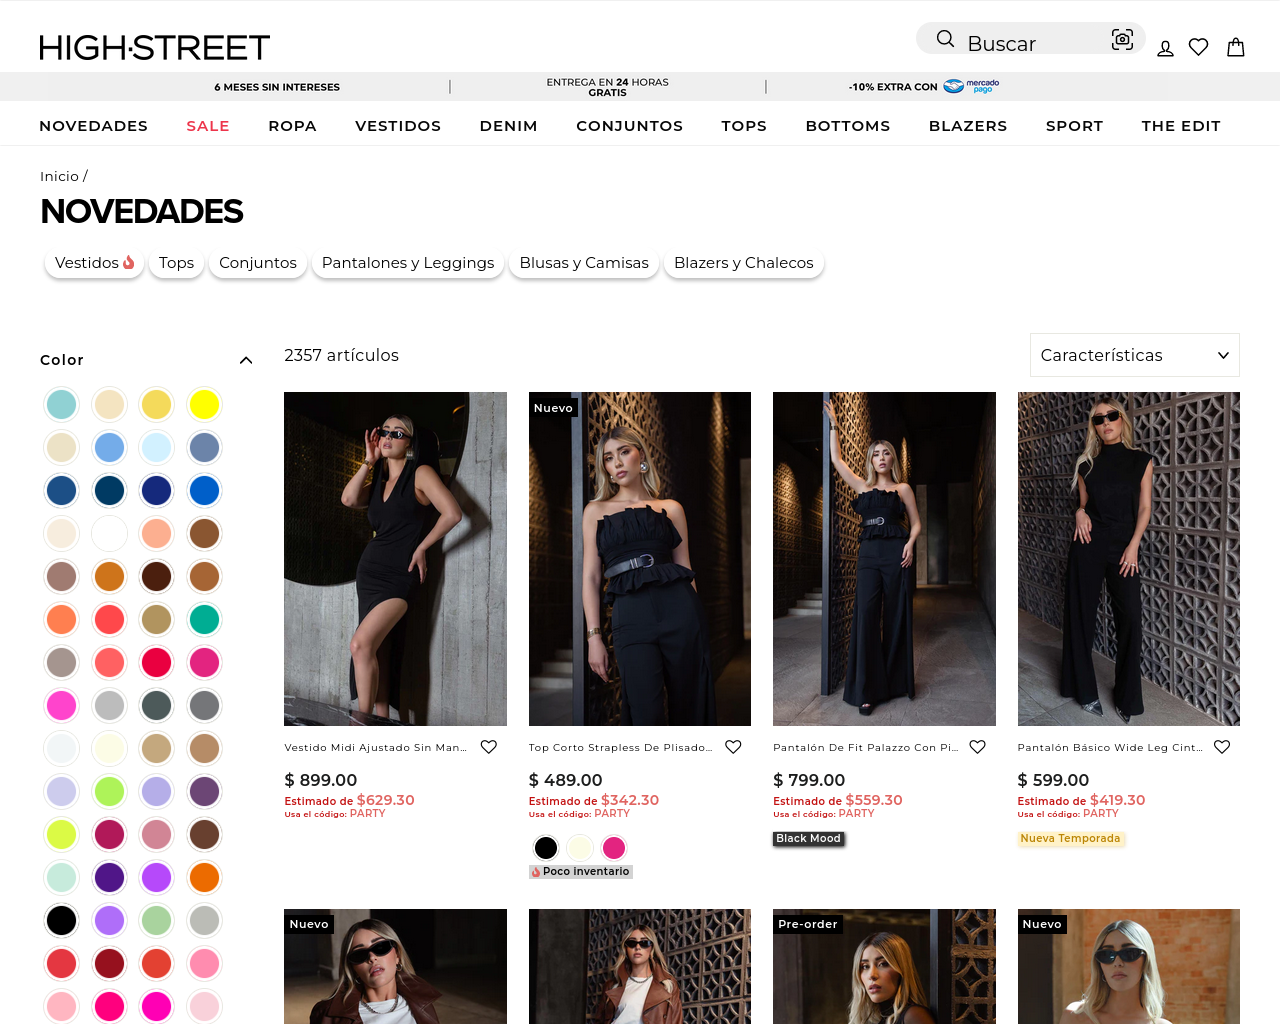Image resolution: width=1280 pixels, height=1024 pixels.
Task: Open Top Corto Strapless De Plisado title
Action: point(620,748)
